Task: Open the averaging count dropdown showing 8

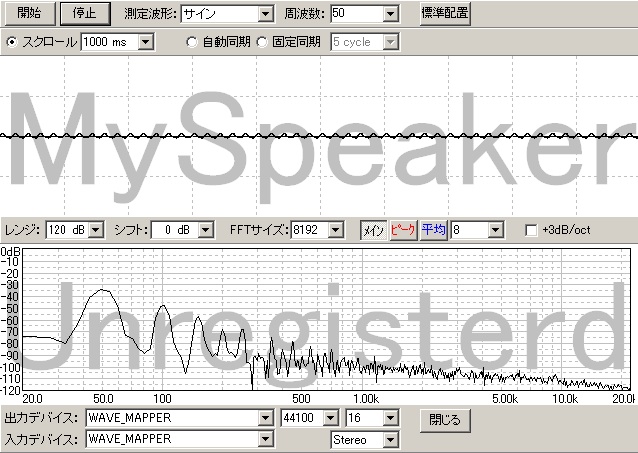Action: (x=477, y=230)
